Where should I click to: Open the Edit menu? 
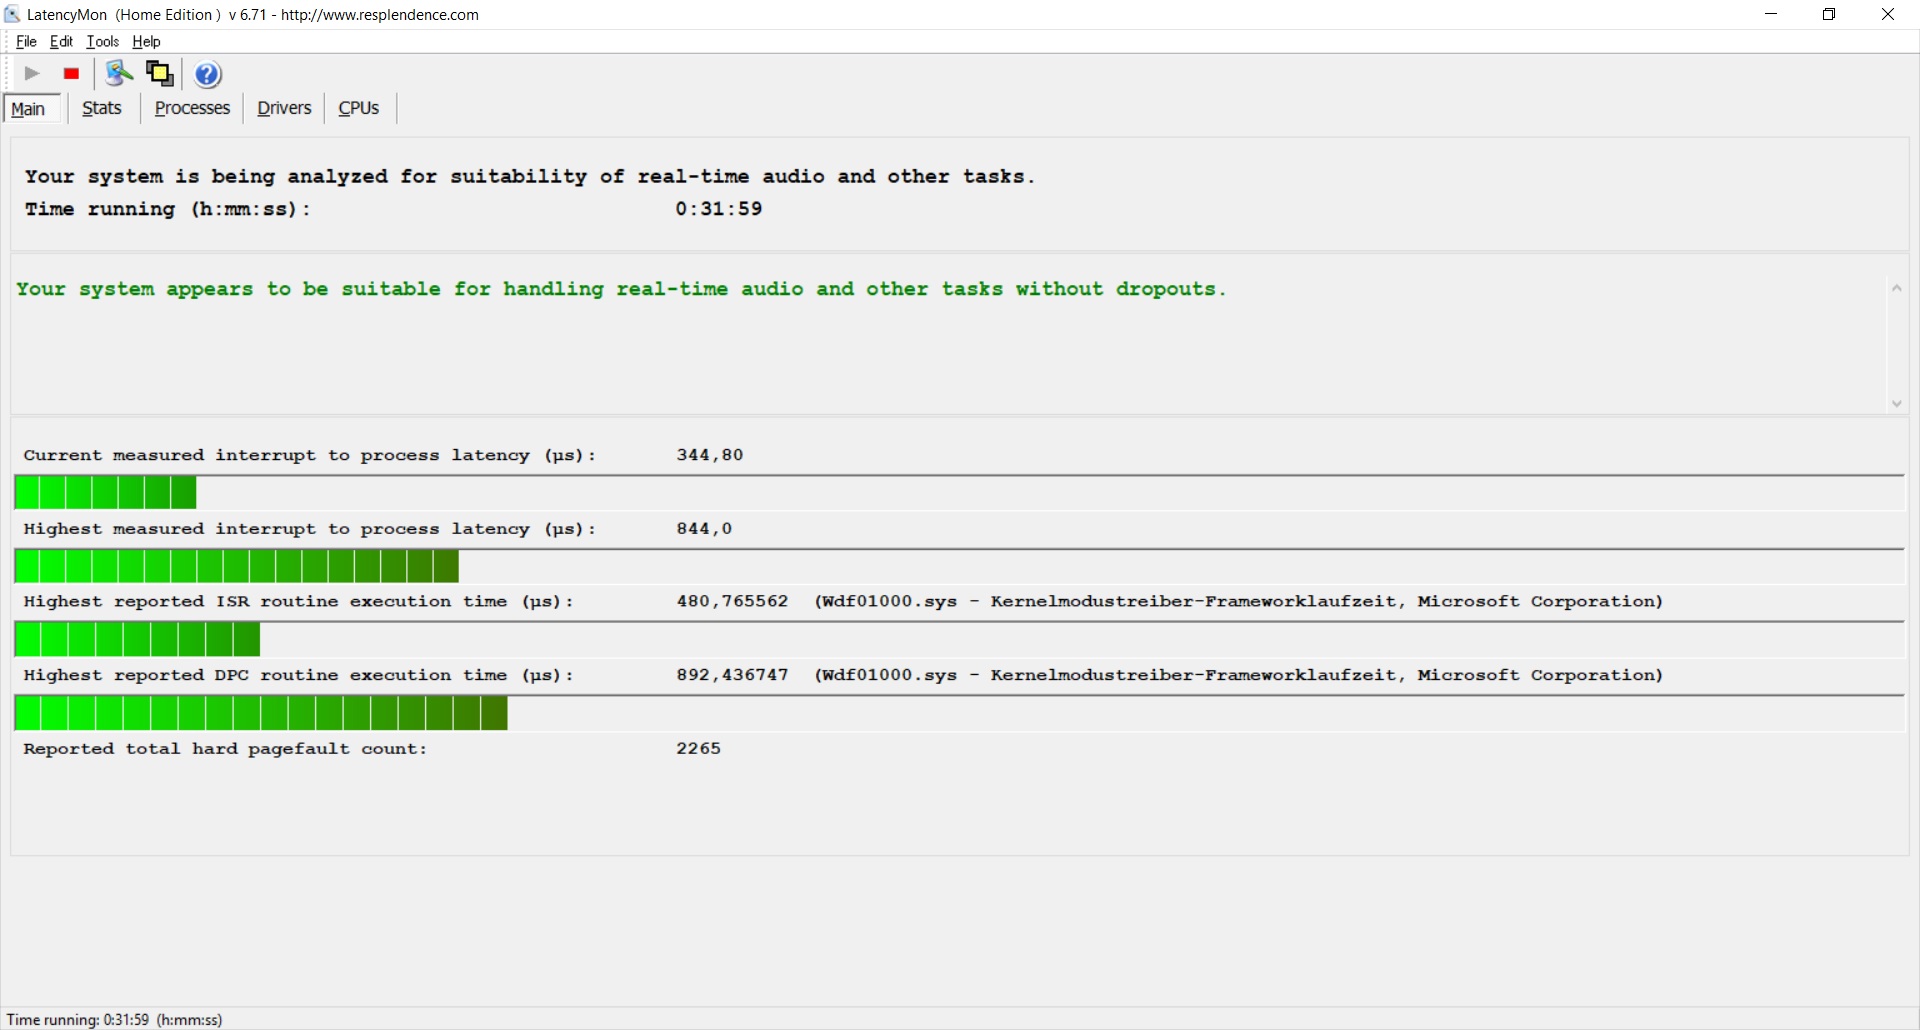[x=61, y=42]
